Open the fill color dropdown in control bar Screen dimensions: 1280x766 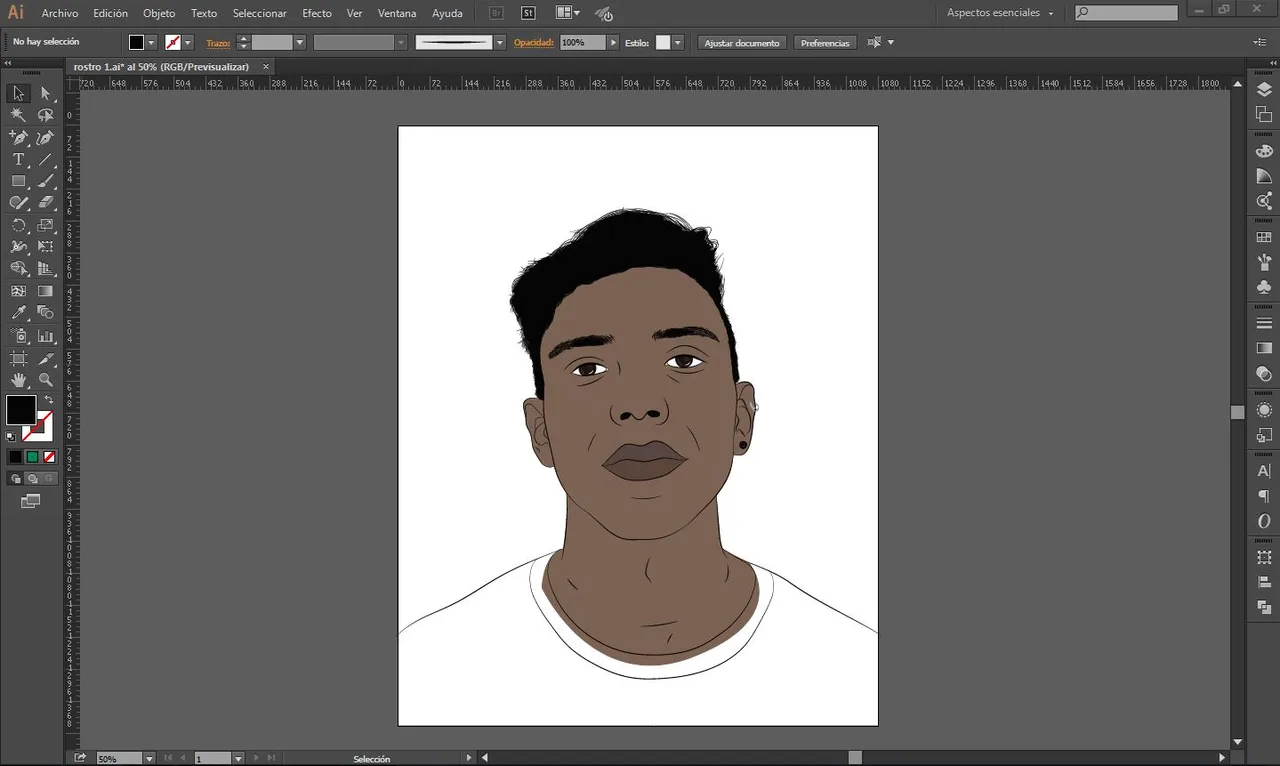point(151,43)
